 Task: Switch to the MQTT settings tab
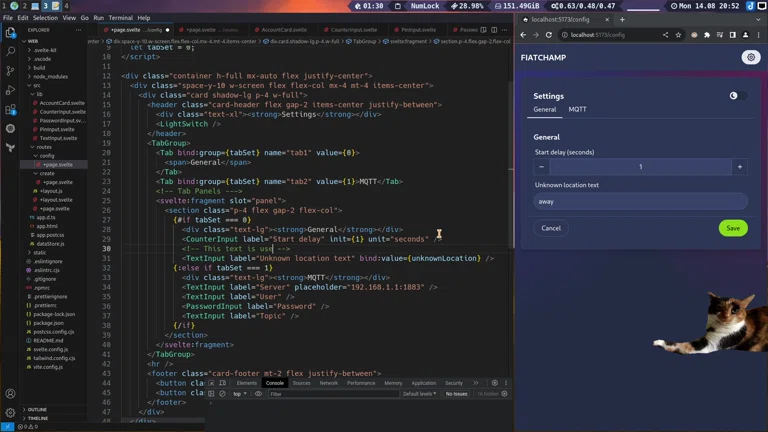point(577,110)
